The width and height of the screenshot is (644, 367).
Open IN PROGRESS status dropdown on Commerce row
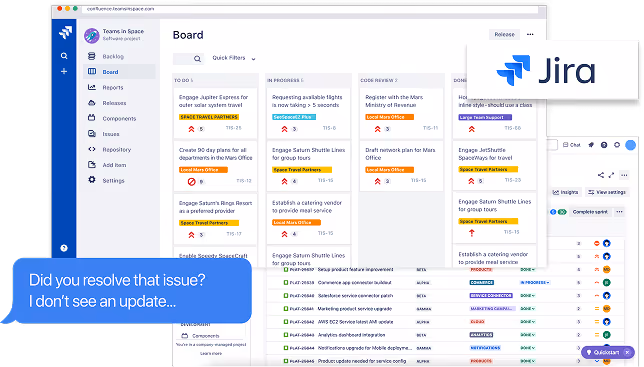coord(535,283)
